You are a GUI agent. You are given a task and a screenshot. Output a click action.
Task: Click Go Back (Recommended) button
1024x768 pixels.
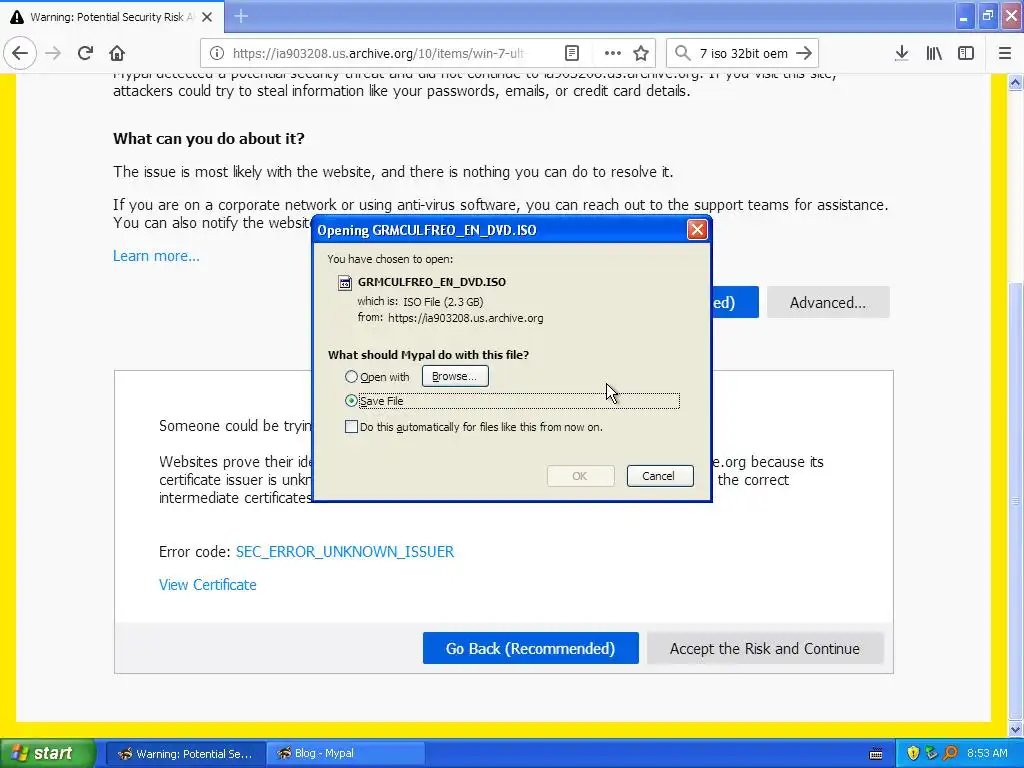pyautogui.click(x=530, y=648)
